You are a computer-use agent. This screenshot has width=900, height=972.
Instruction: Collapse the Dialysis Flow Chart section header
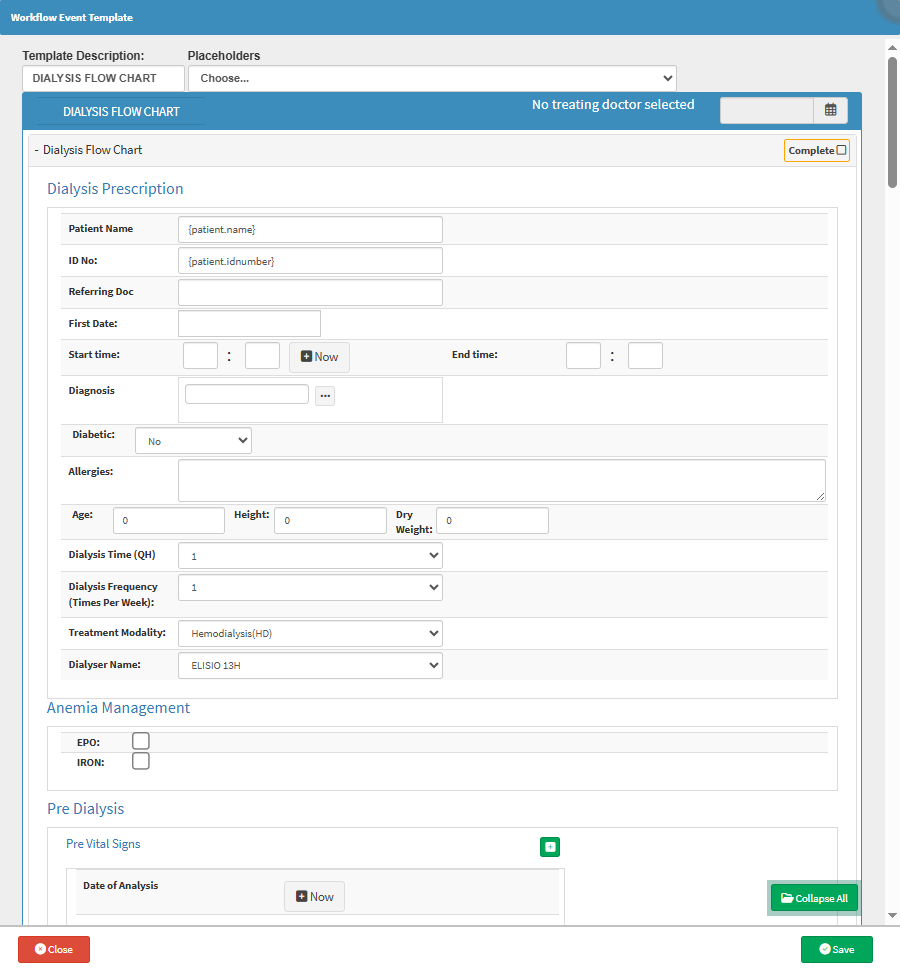pyautogui.click(x=90, y=150)
